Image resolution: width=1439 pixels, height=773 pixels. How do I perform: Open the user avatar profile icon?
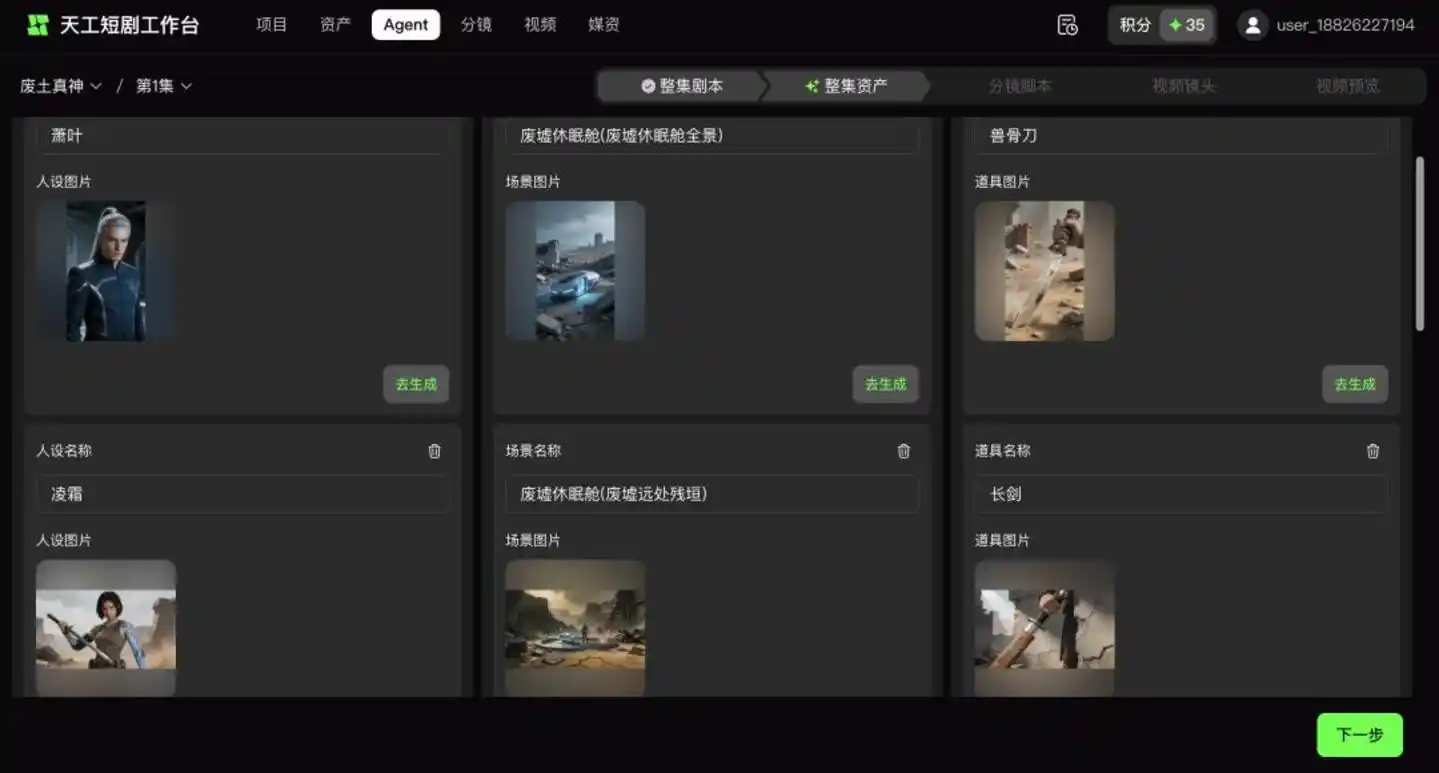pos(1252,25)
